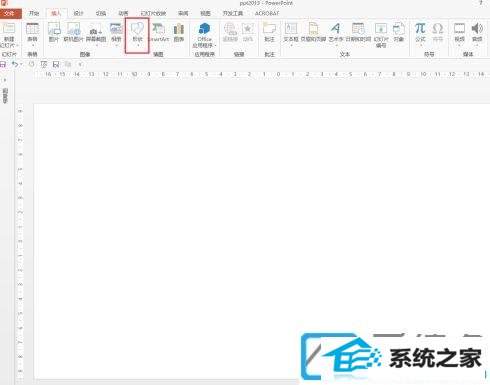The width and height of the screenshot is (490, 385).
Task: Open the File (文件) tab
Action: click(10, 13)
